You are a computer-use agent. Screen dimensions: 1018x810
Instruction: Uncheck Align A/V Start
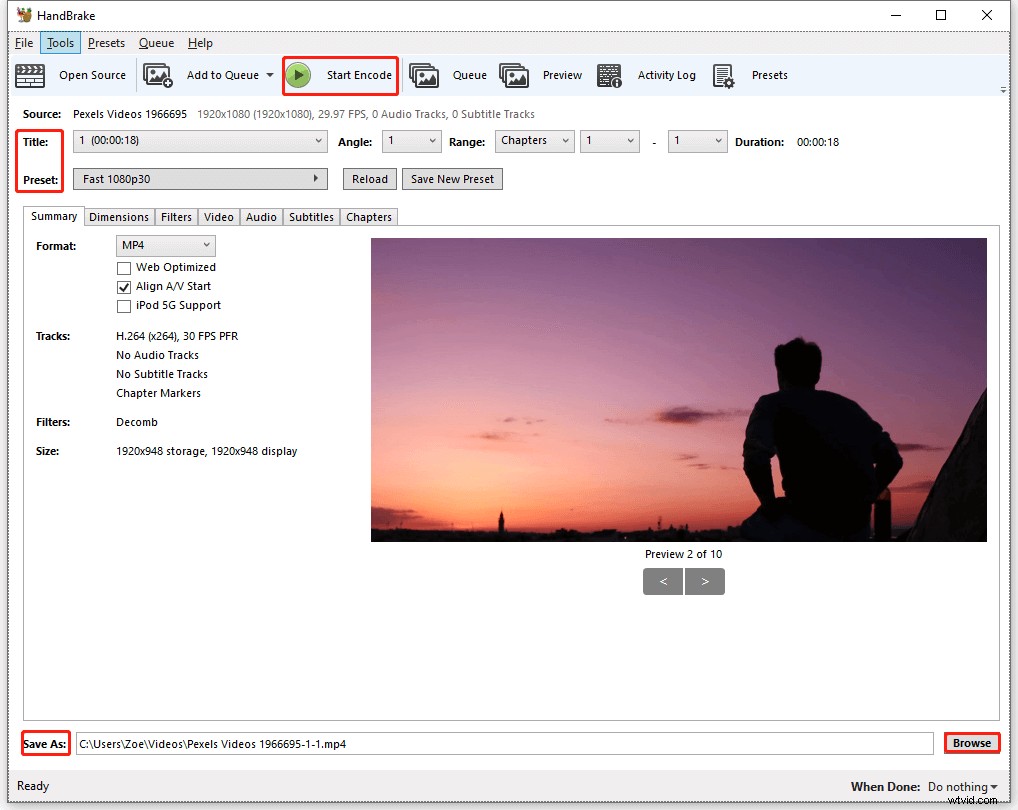click(124, 287)
